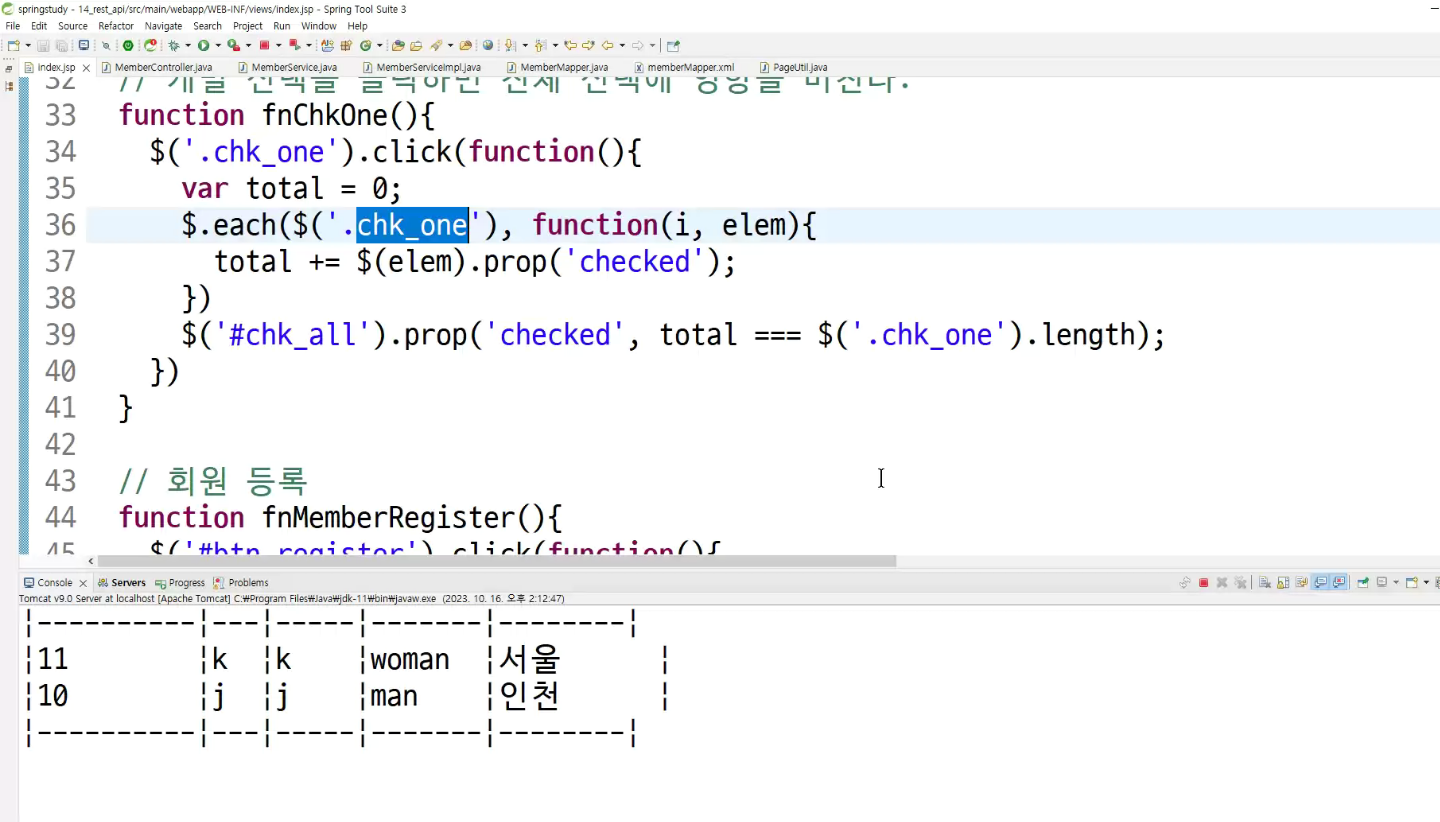Screen dimensions: 1440x822
Task: Open the Next Annotation dropdown arrow
Action: tap(524, 45)
